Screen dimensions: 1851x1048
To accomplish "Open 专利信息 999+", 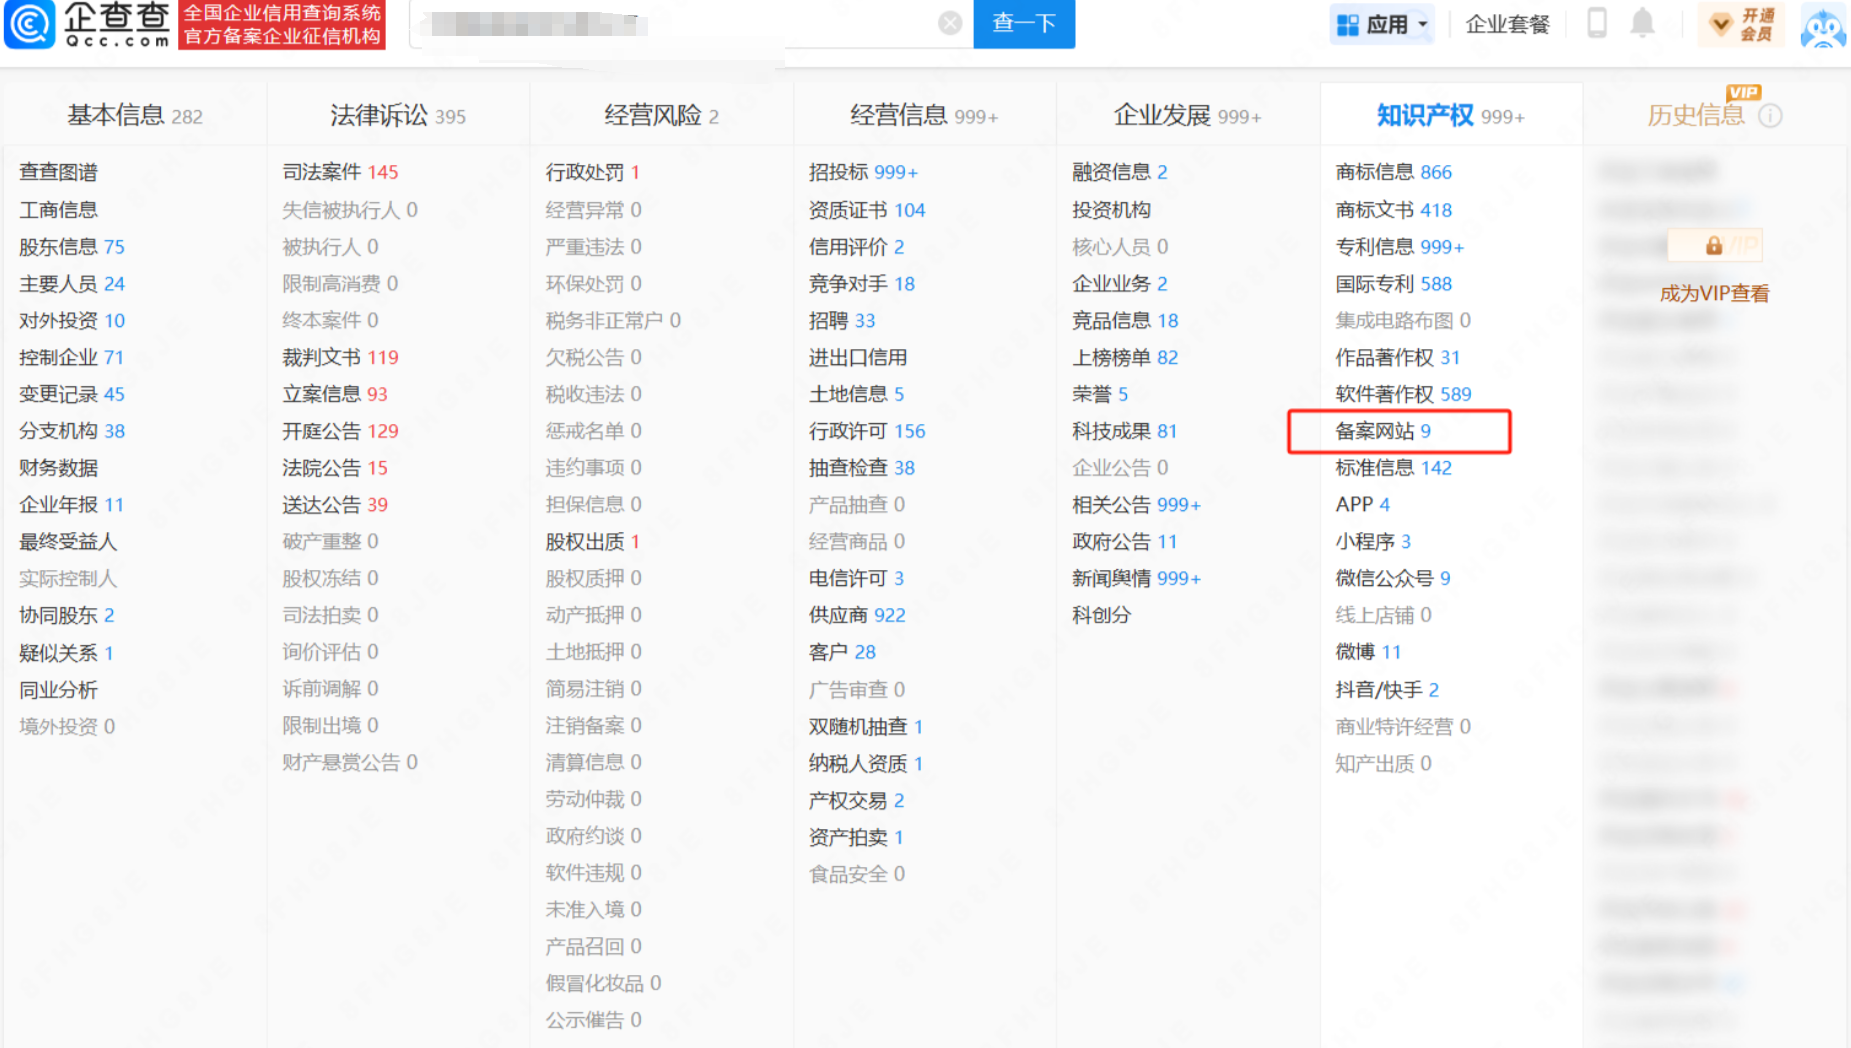I will (1400, 247).
